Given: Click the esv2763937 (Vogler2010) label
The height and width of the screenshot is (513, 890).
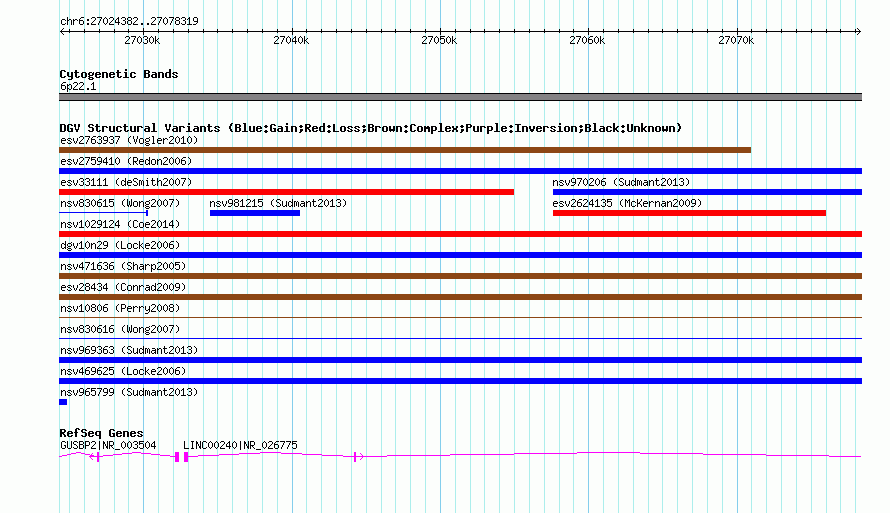Looking at the screenshot, I should tap(129, 140).
